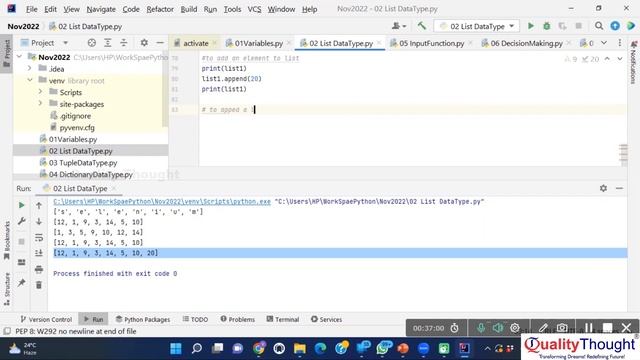Toggle soft-wrap in Run console

click(x=39, y=237)
